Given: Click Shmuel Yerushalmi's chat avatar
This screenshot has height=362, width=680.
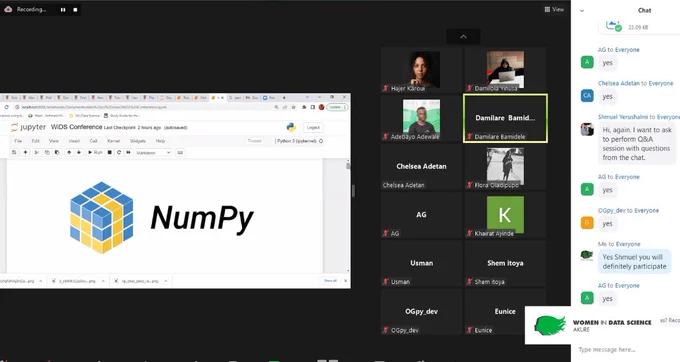Looking at the screenshot, I should [x=587, y=129].
